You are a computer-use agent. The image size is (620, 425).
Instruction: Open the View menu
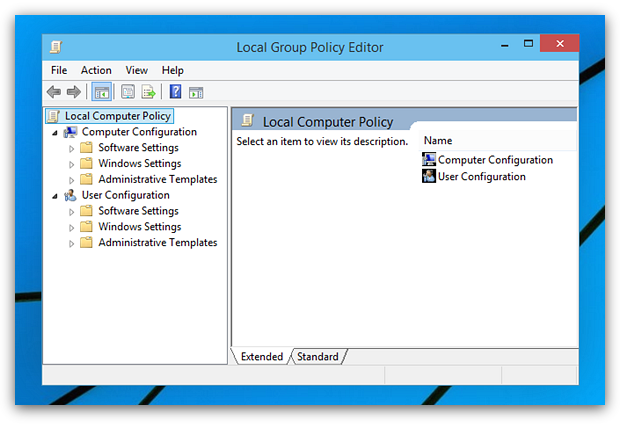pyautogui.click(x=137, y=70)
